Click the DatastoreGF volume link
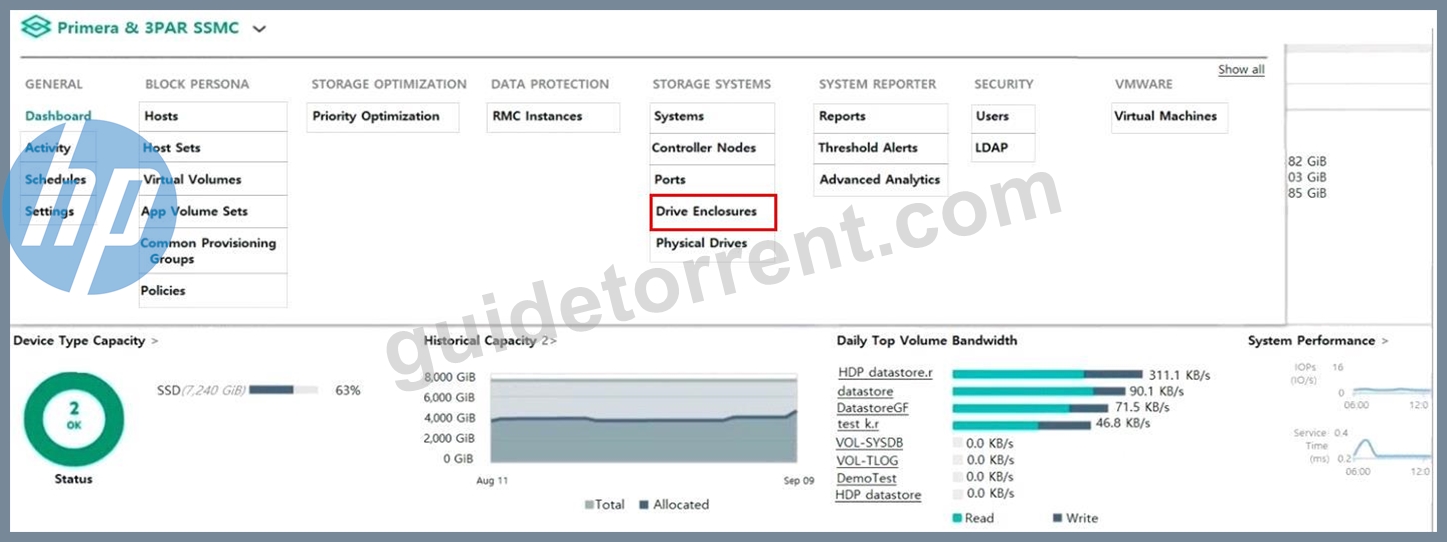The width and height of the screenshot is (1447, 542). click(873, 408)
